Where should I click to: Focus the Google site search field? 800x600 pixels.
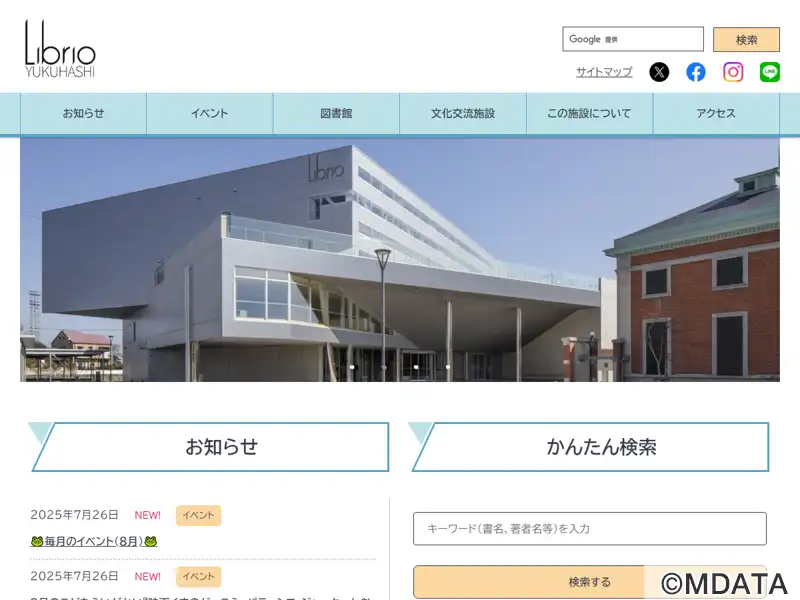(633, 39)
